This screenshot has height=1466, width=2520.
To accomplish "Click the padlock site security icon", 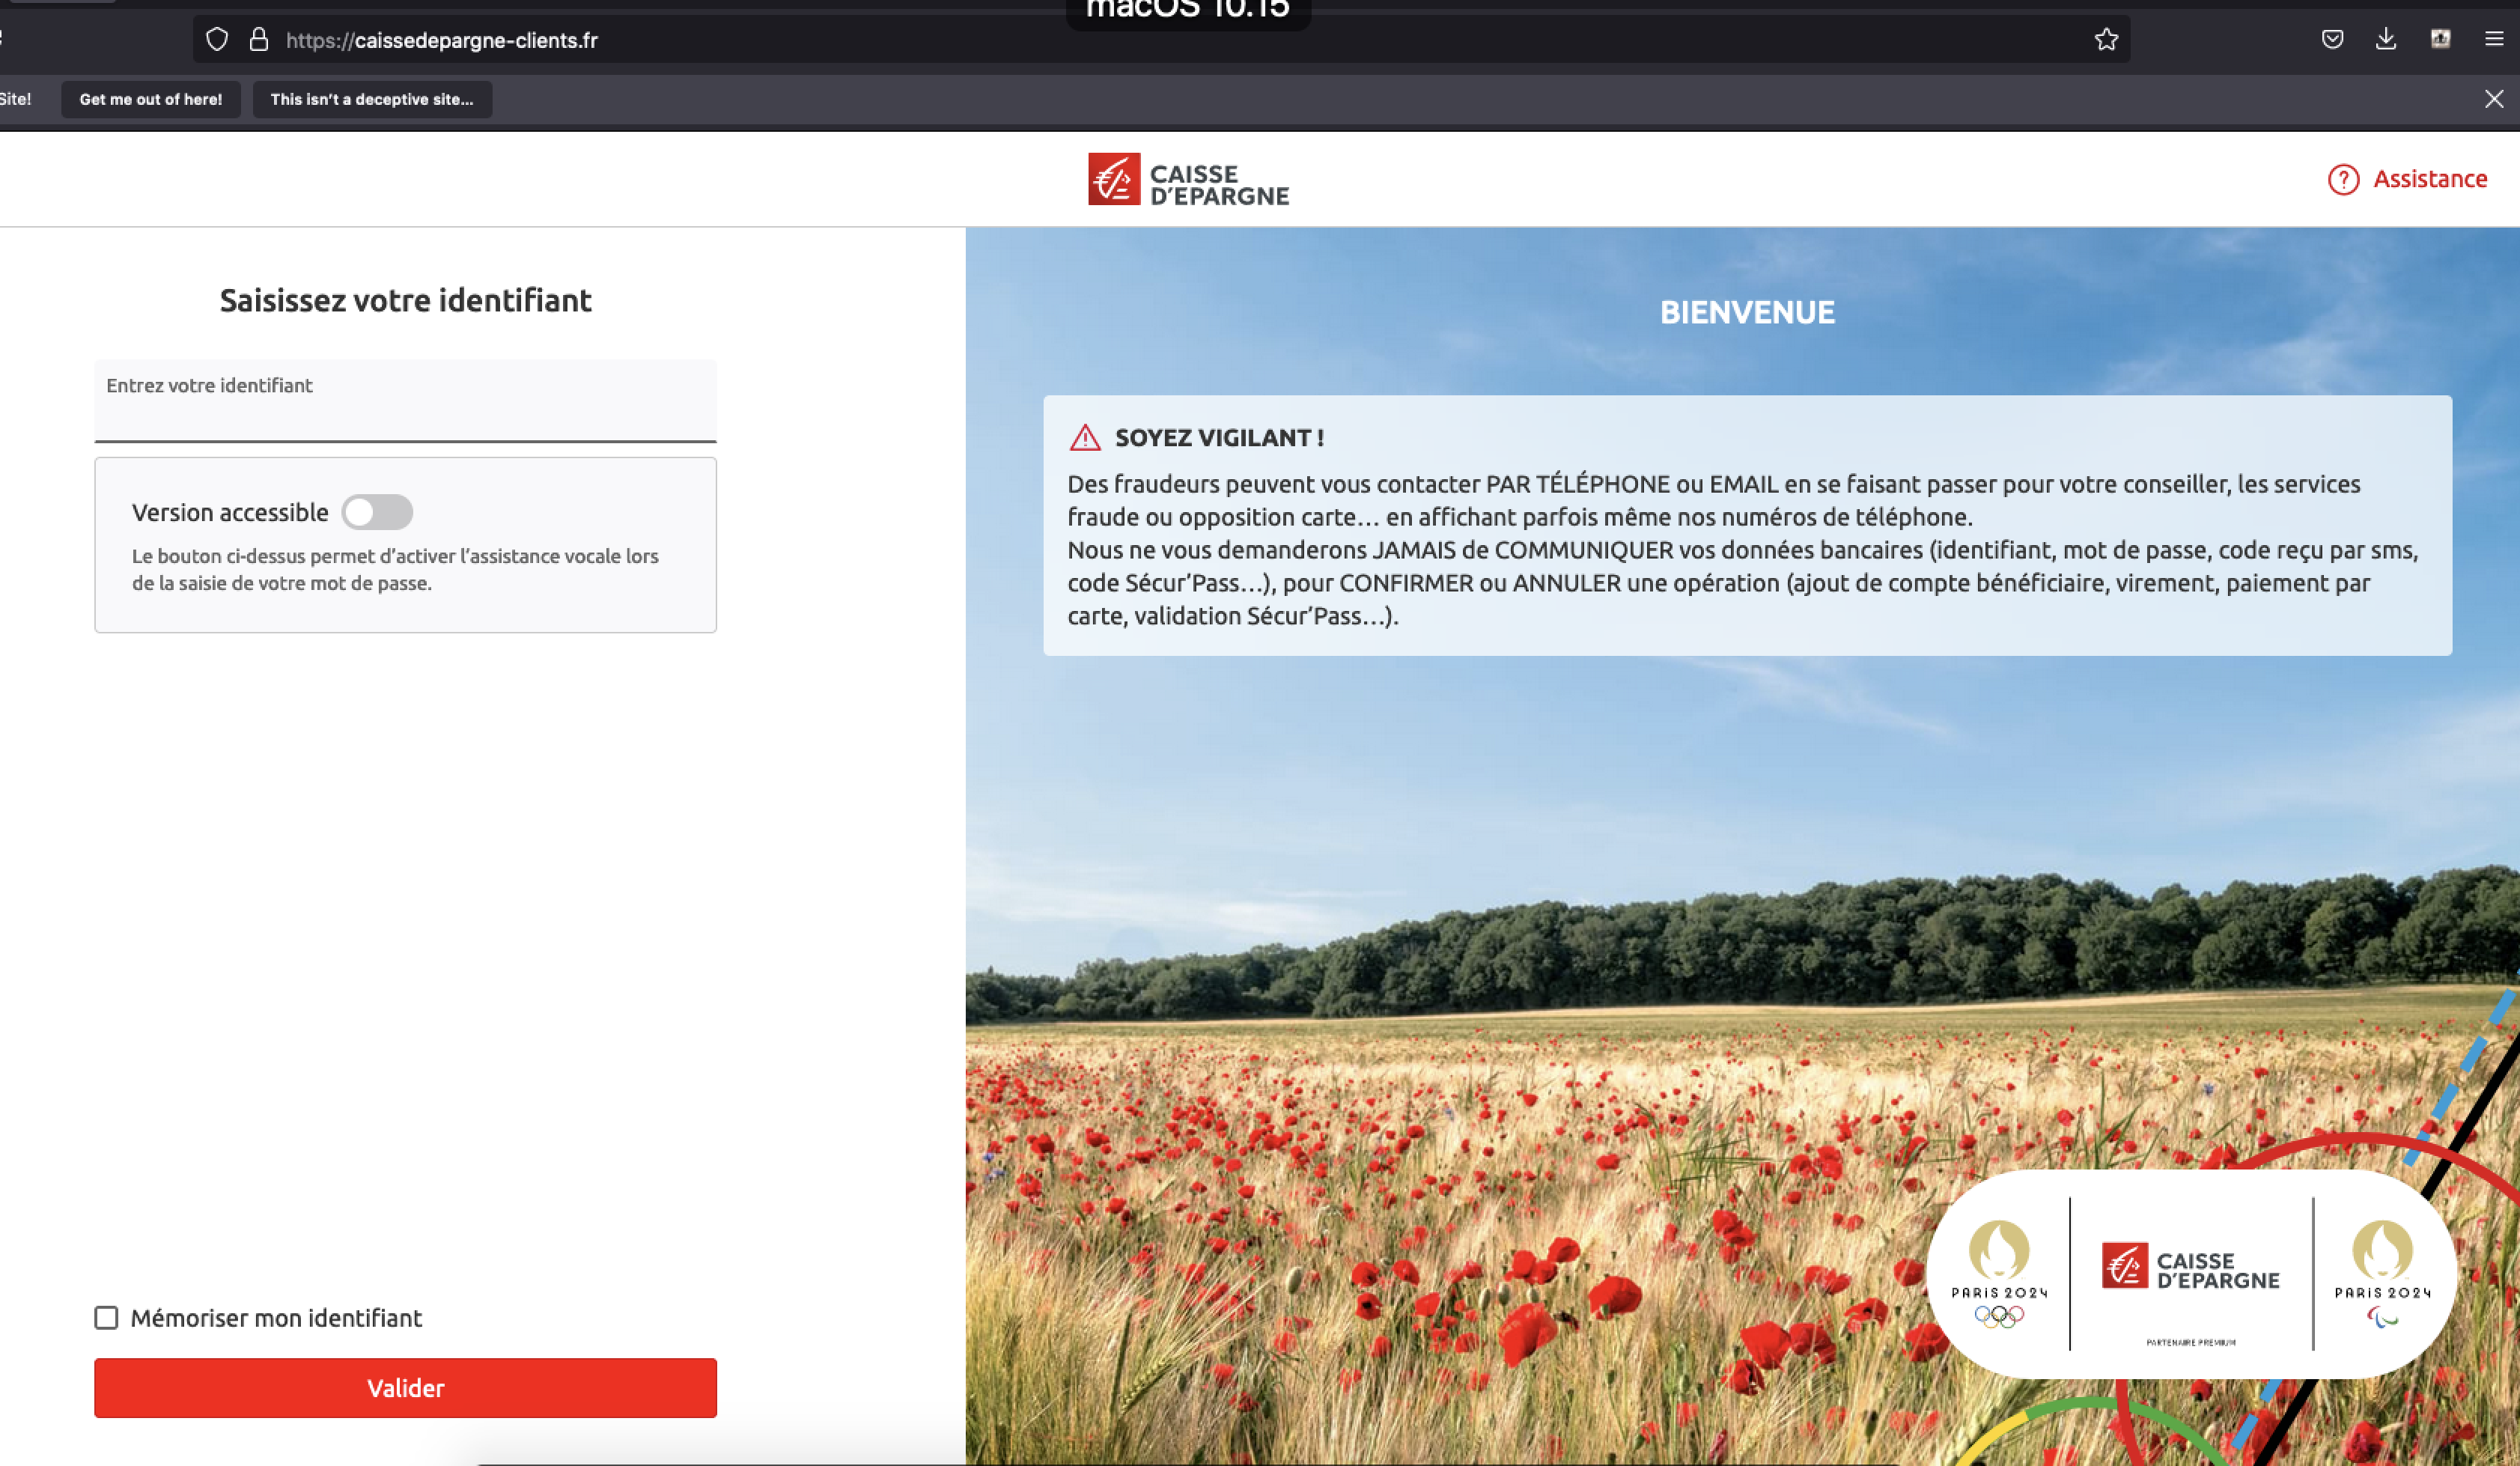I will coord(259,40).
